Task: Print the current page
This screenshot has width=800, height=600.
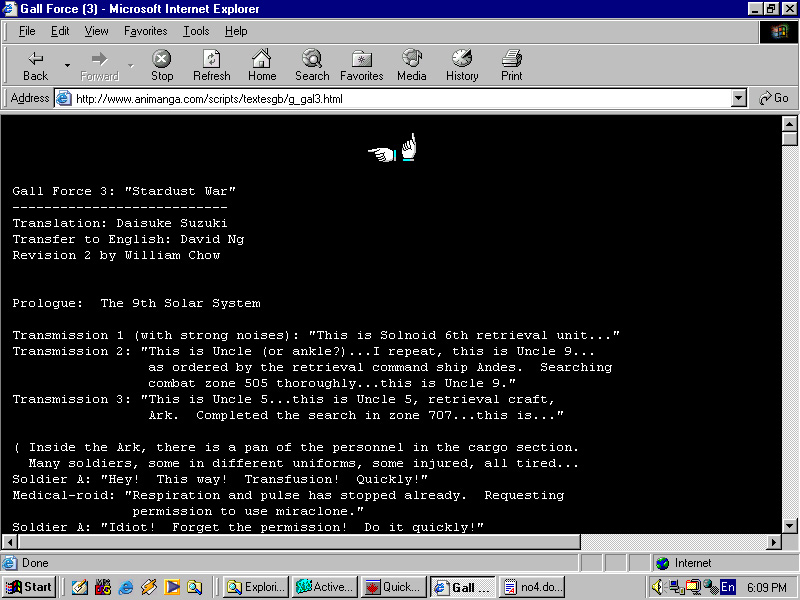Action: coord(511,65)
